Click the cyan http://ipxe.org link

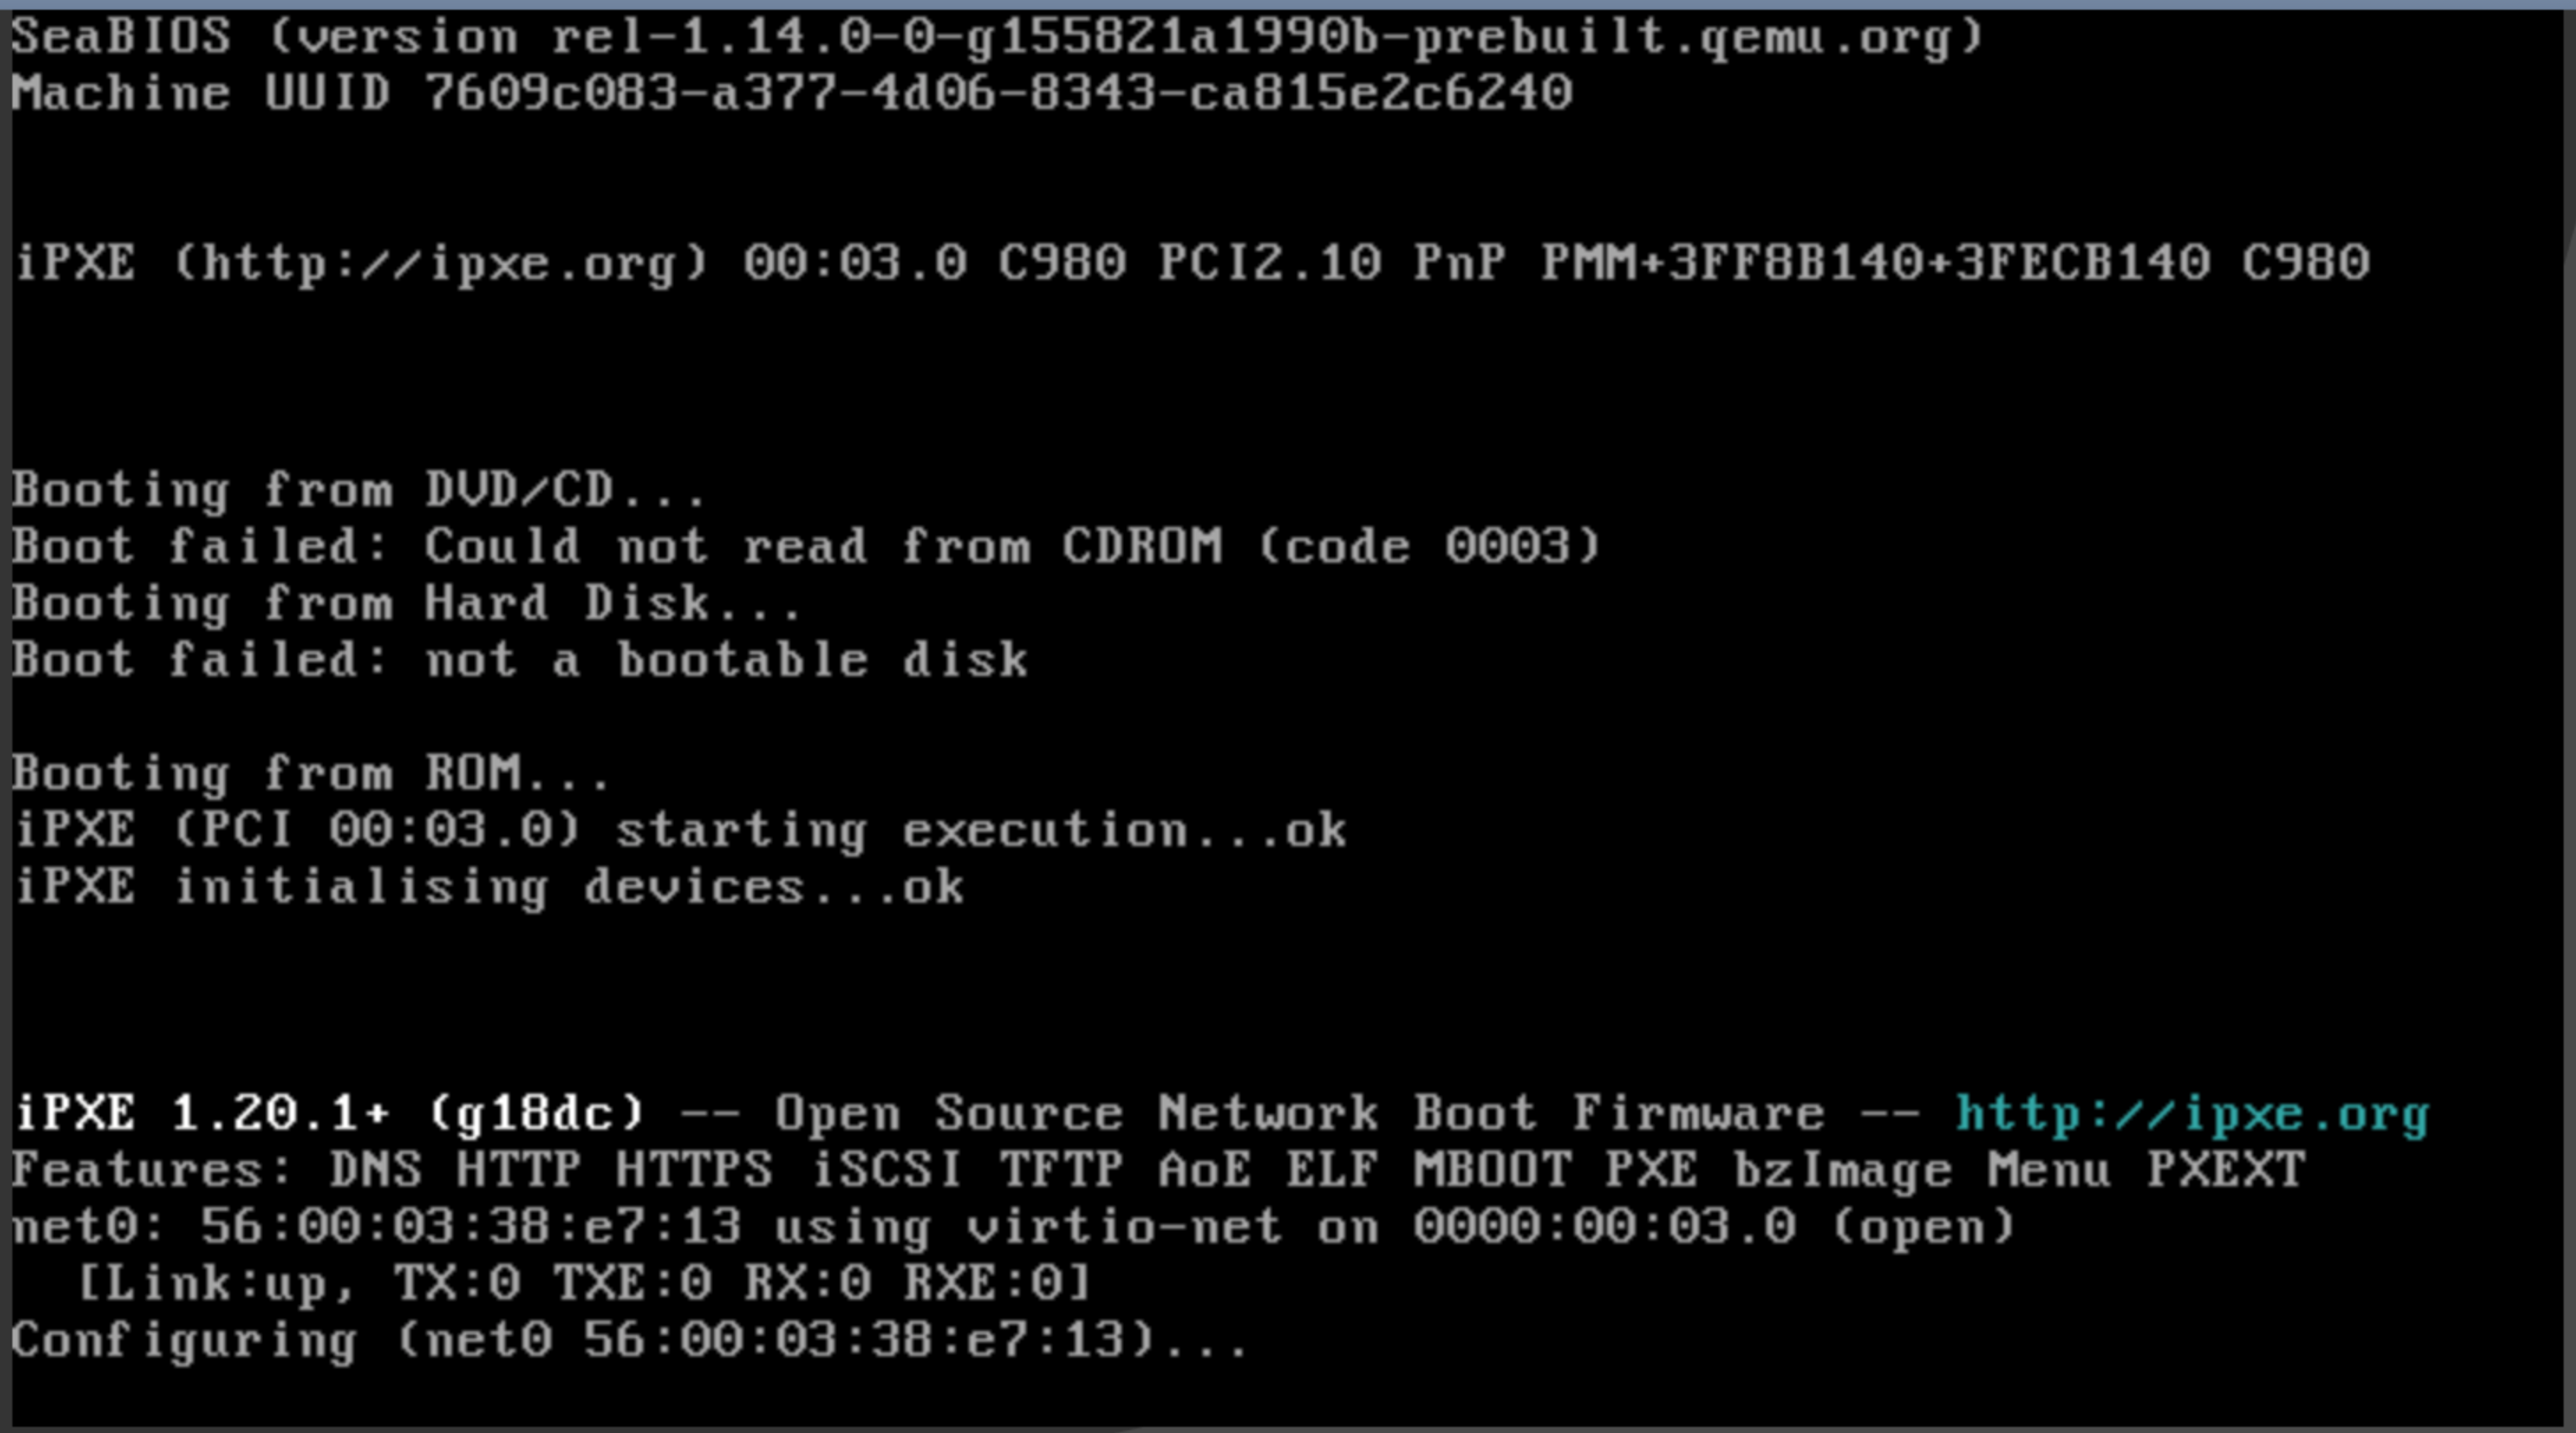point(2192,1114)
